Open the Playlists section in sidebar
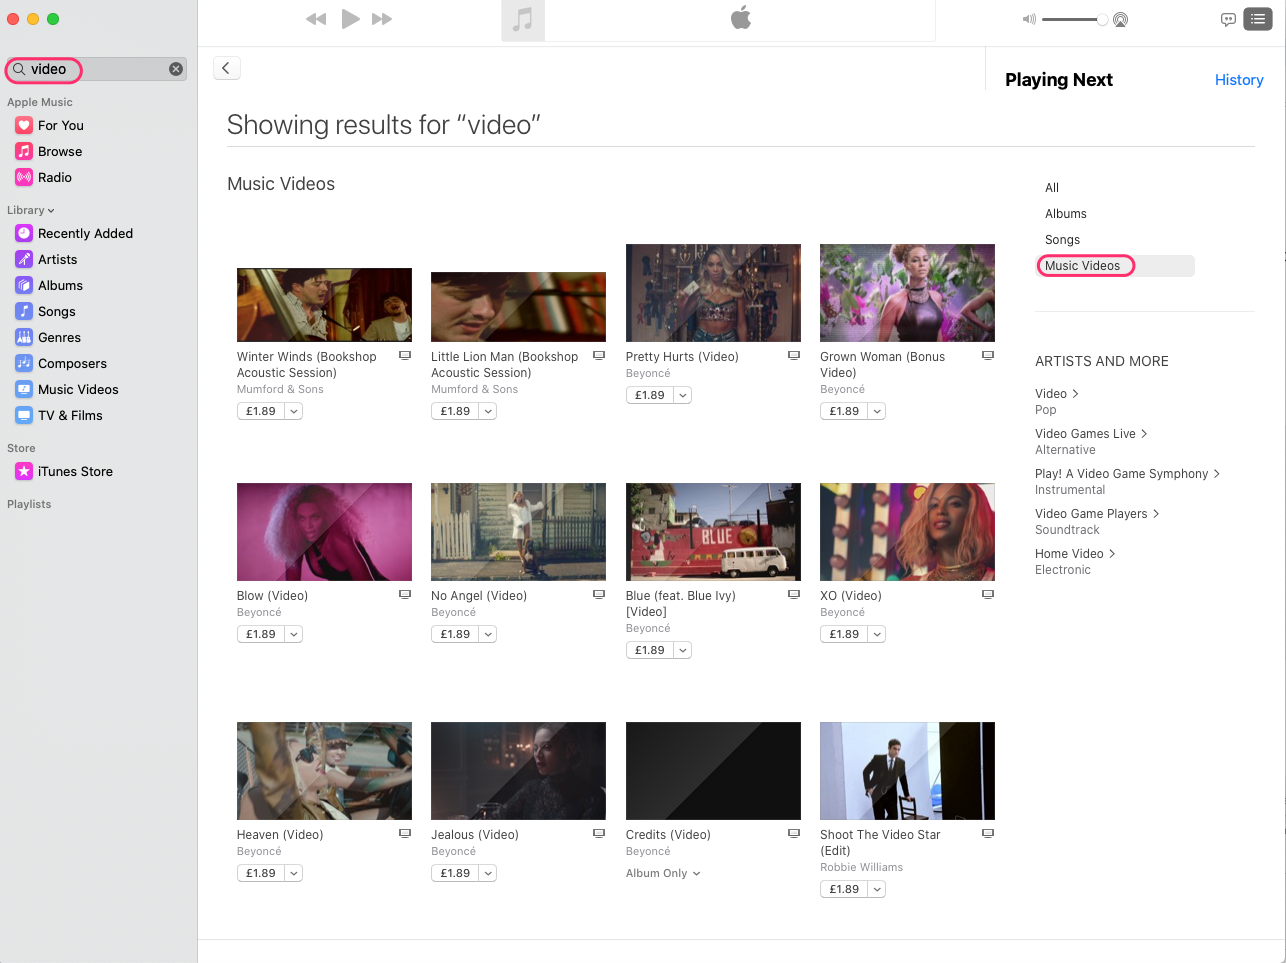This screenshot has width=1286, height=963. (x=29, y=504)
